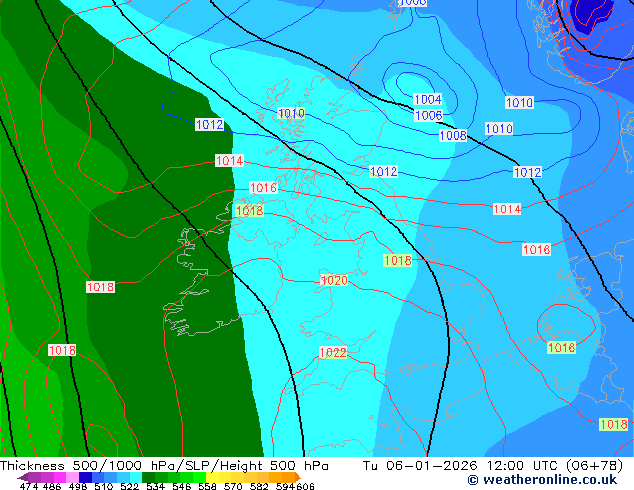Click legend value 546
The height and width of the screenshot is (490, 634).
coord(182,486)
